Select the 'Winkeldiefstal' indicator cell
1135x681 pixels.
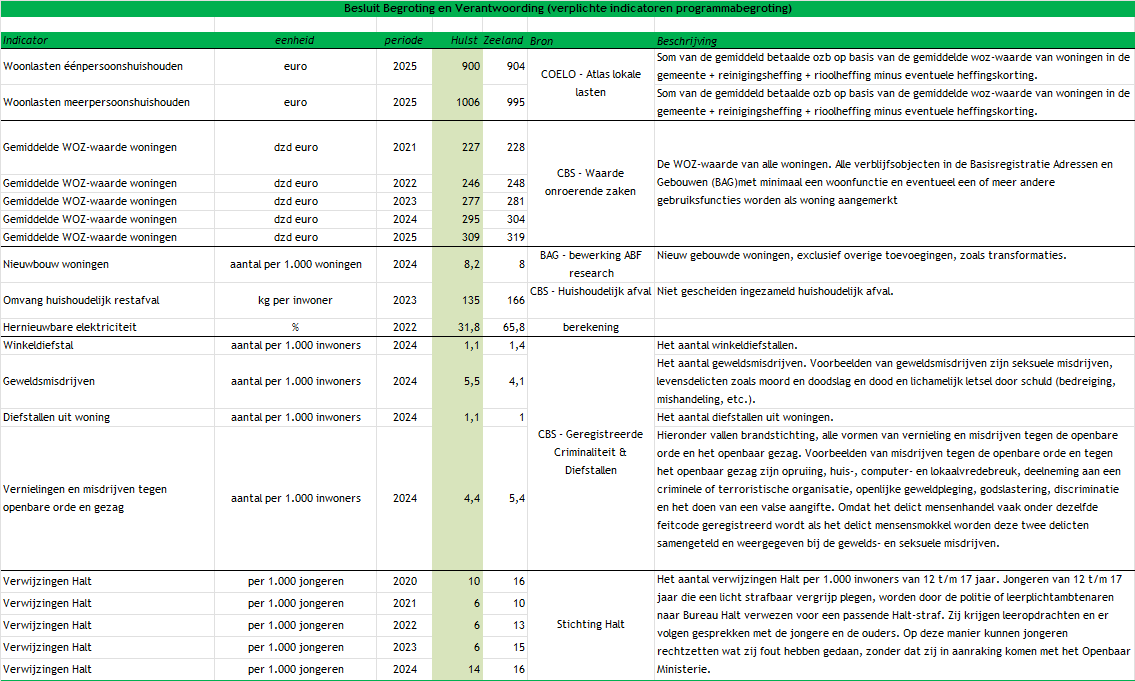click(38, 345)
